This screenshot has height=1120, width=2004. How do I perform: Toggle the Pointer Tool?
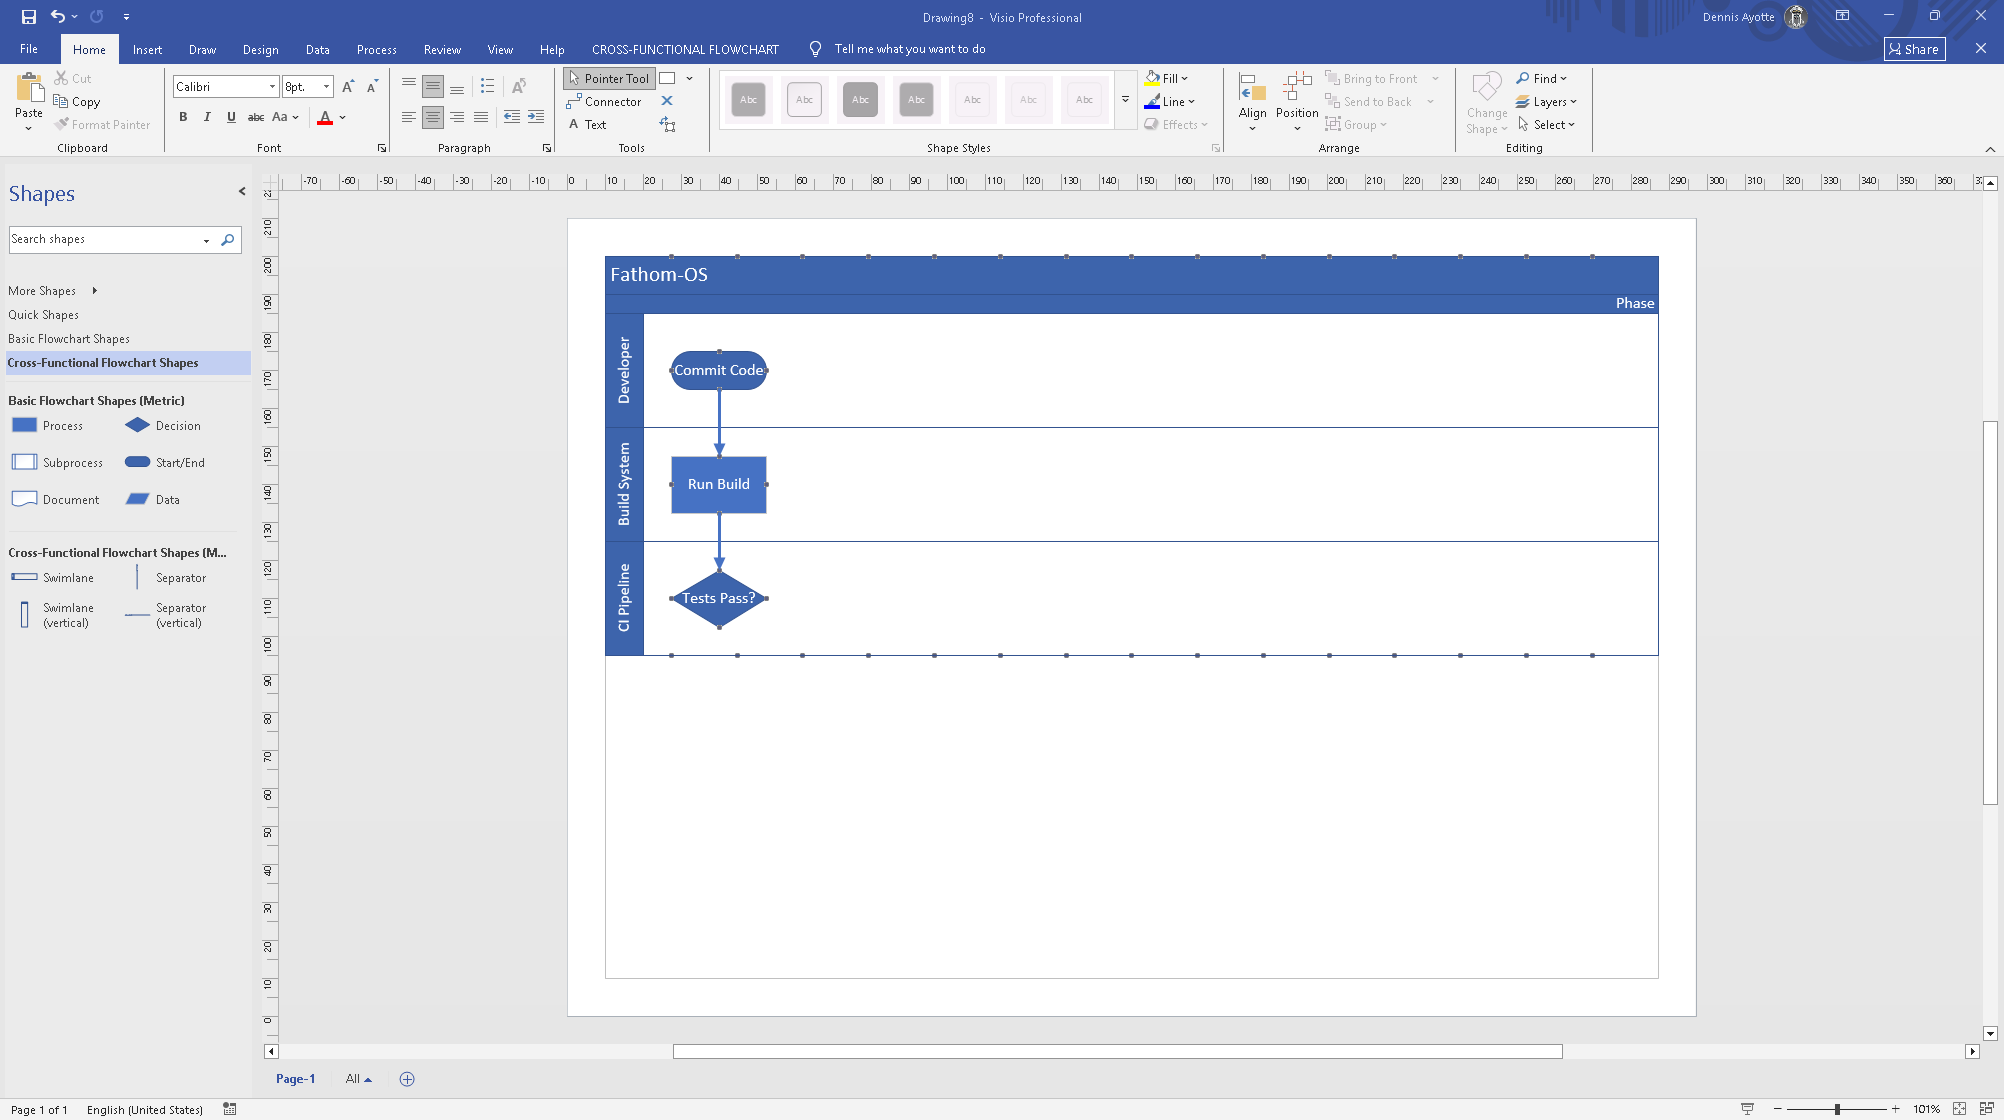[609, 78]
